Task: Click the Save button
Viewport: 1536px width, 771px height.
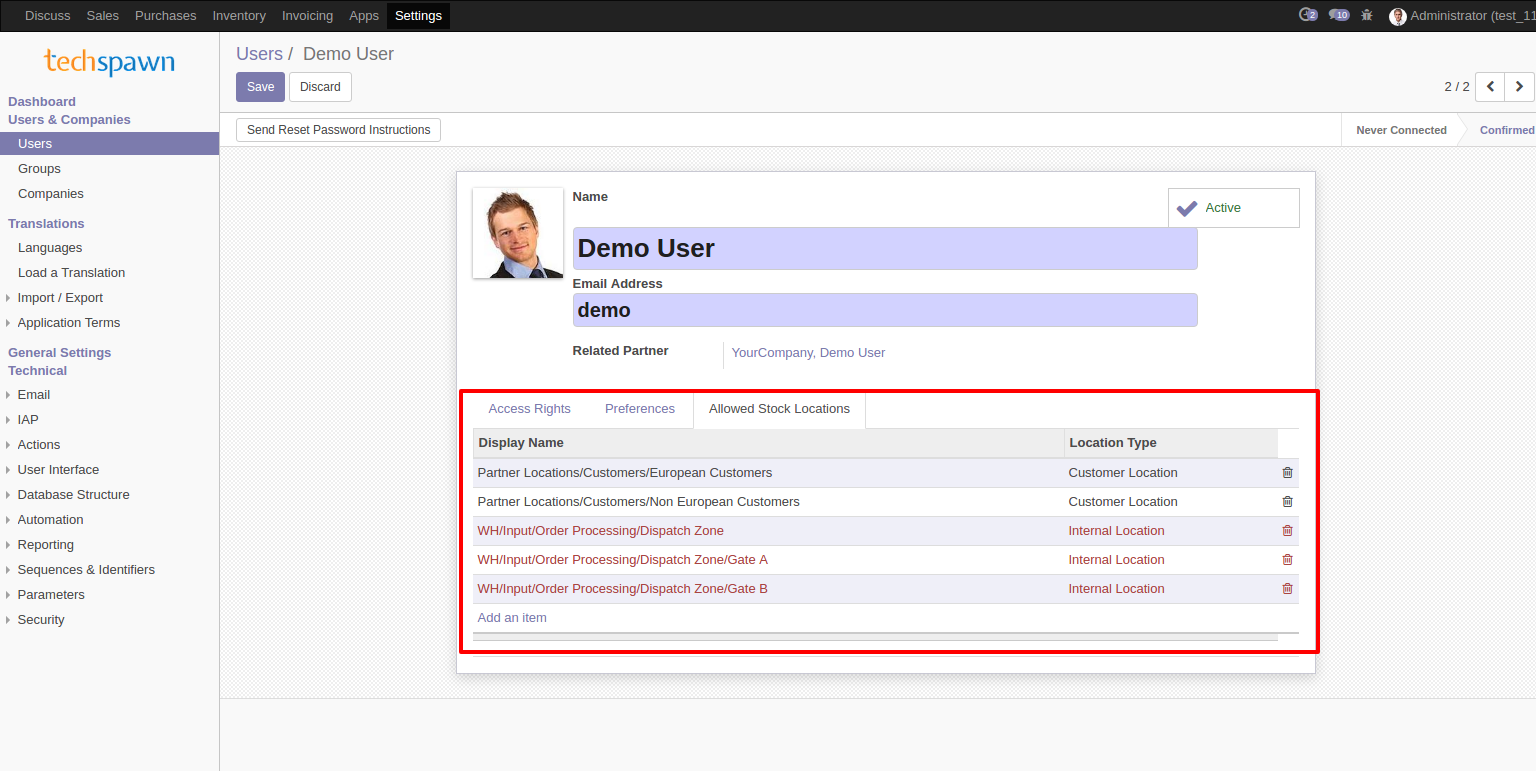Action: pos(260,87)
